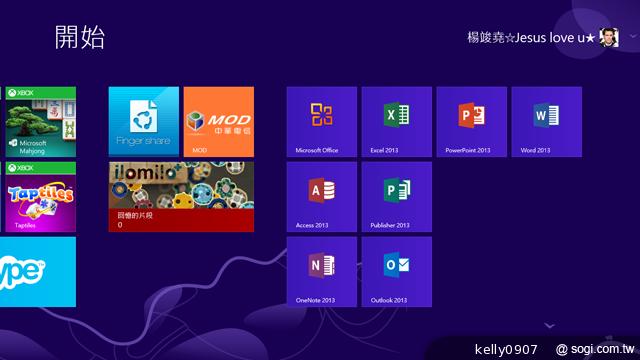Viewport: 640px width, 360px height.
Task: Open Access 2013 tile
Action: coord(322,197)
